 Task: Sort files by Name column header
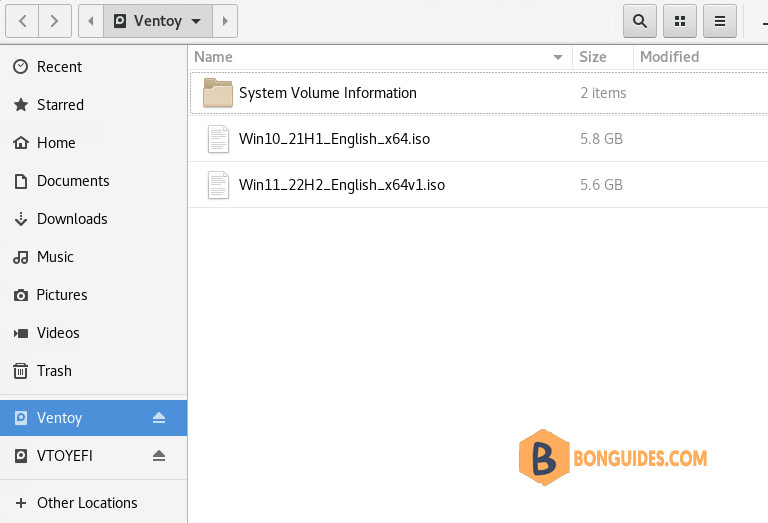380,57
